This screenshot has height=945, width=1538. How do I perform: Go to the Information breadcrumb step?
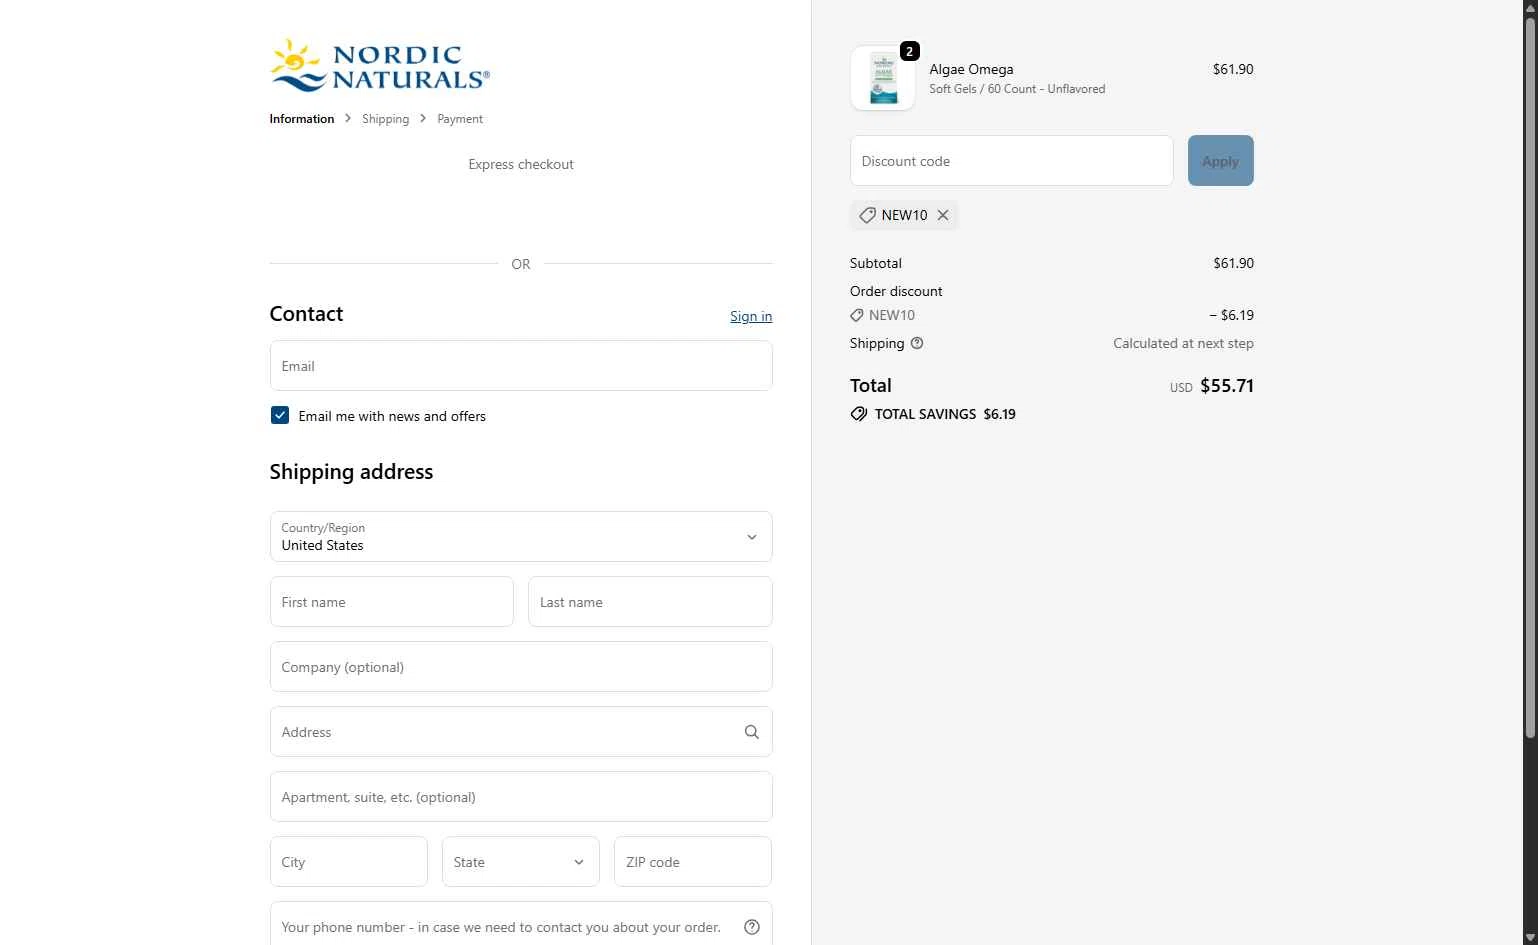tap(302, 119)
